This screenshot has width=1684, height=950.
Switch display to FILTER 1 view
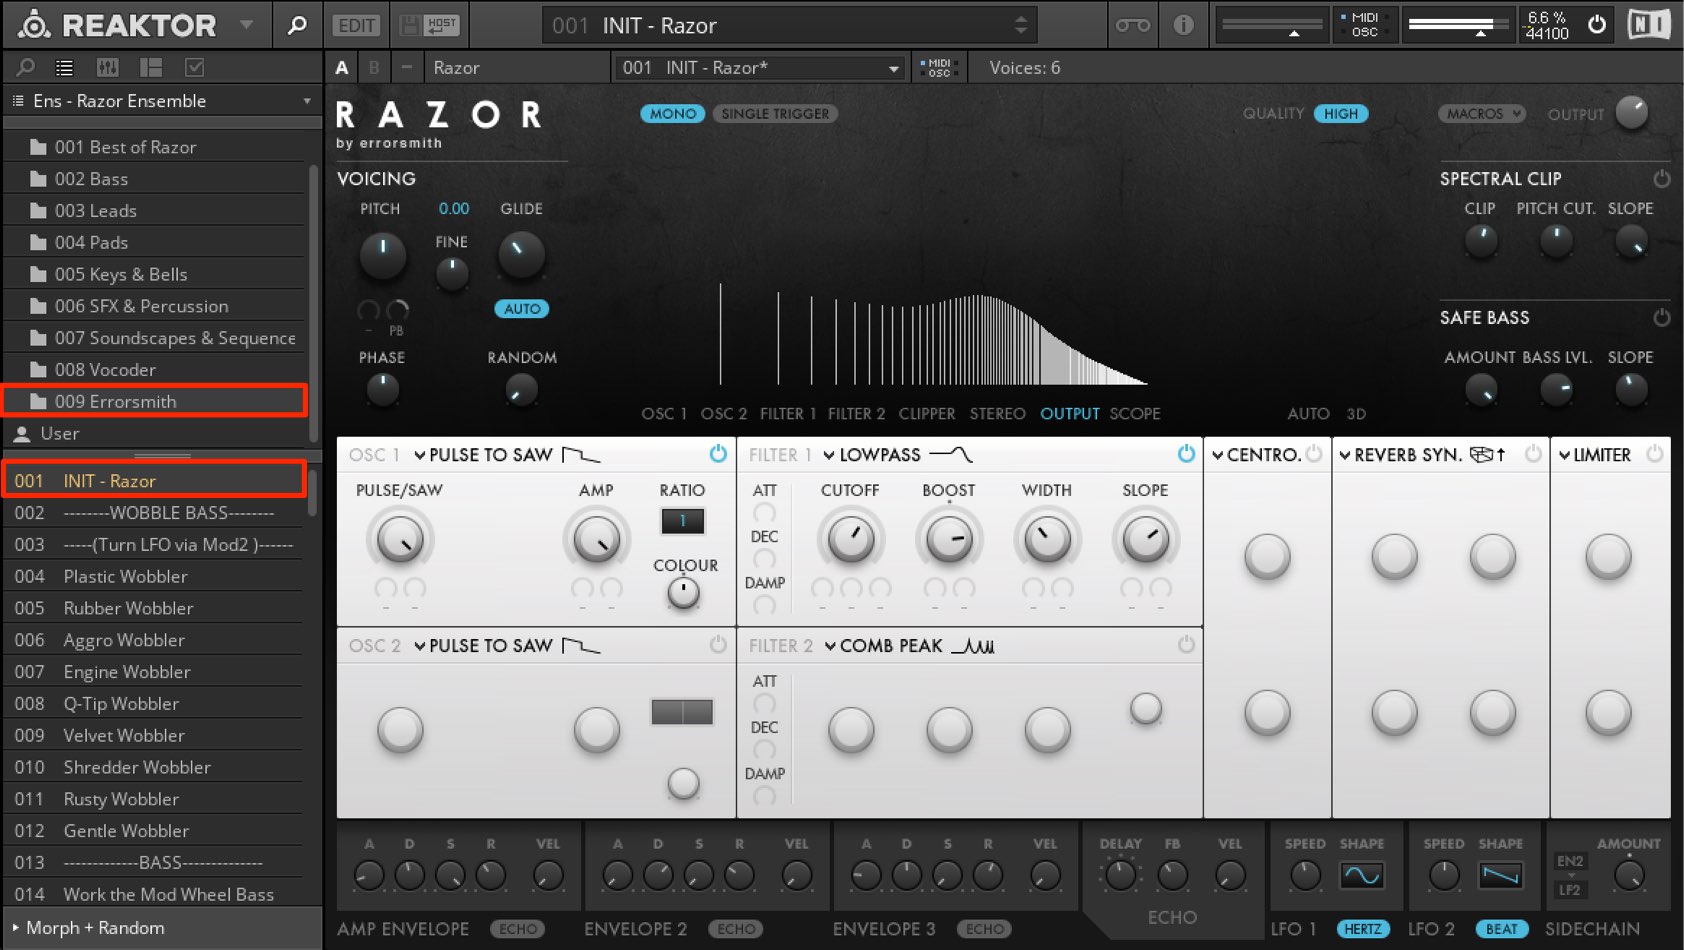click(x=788, y=414)
